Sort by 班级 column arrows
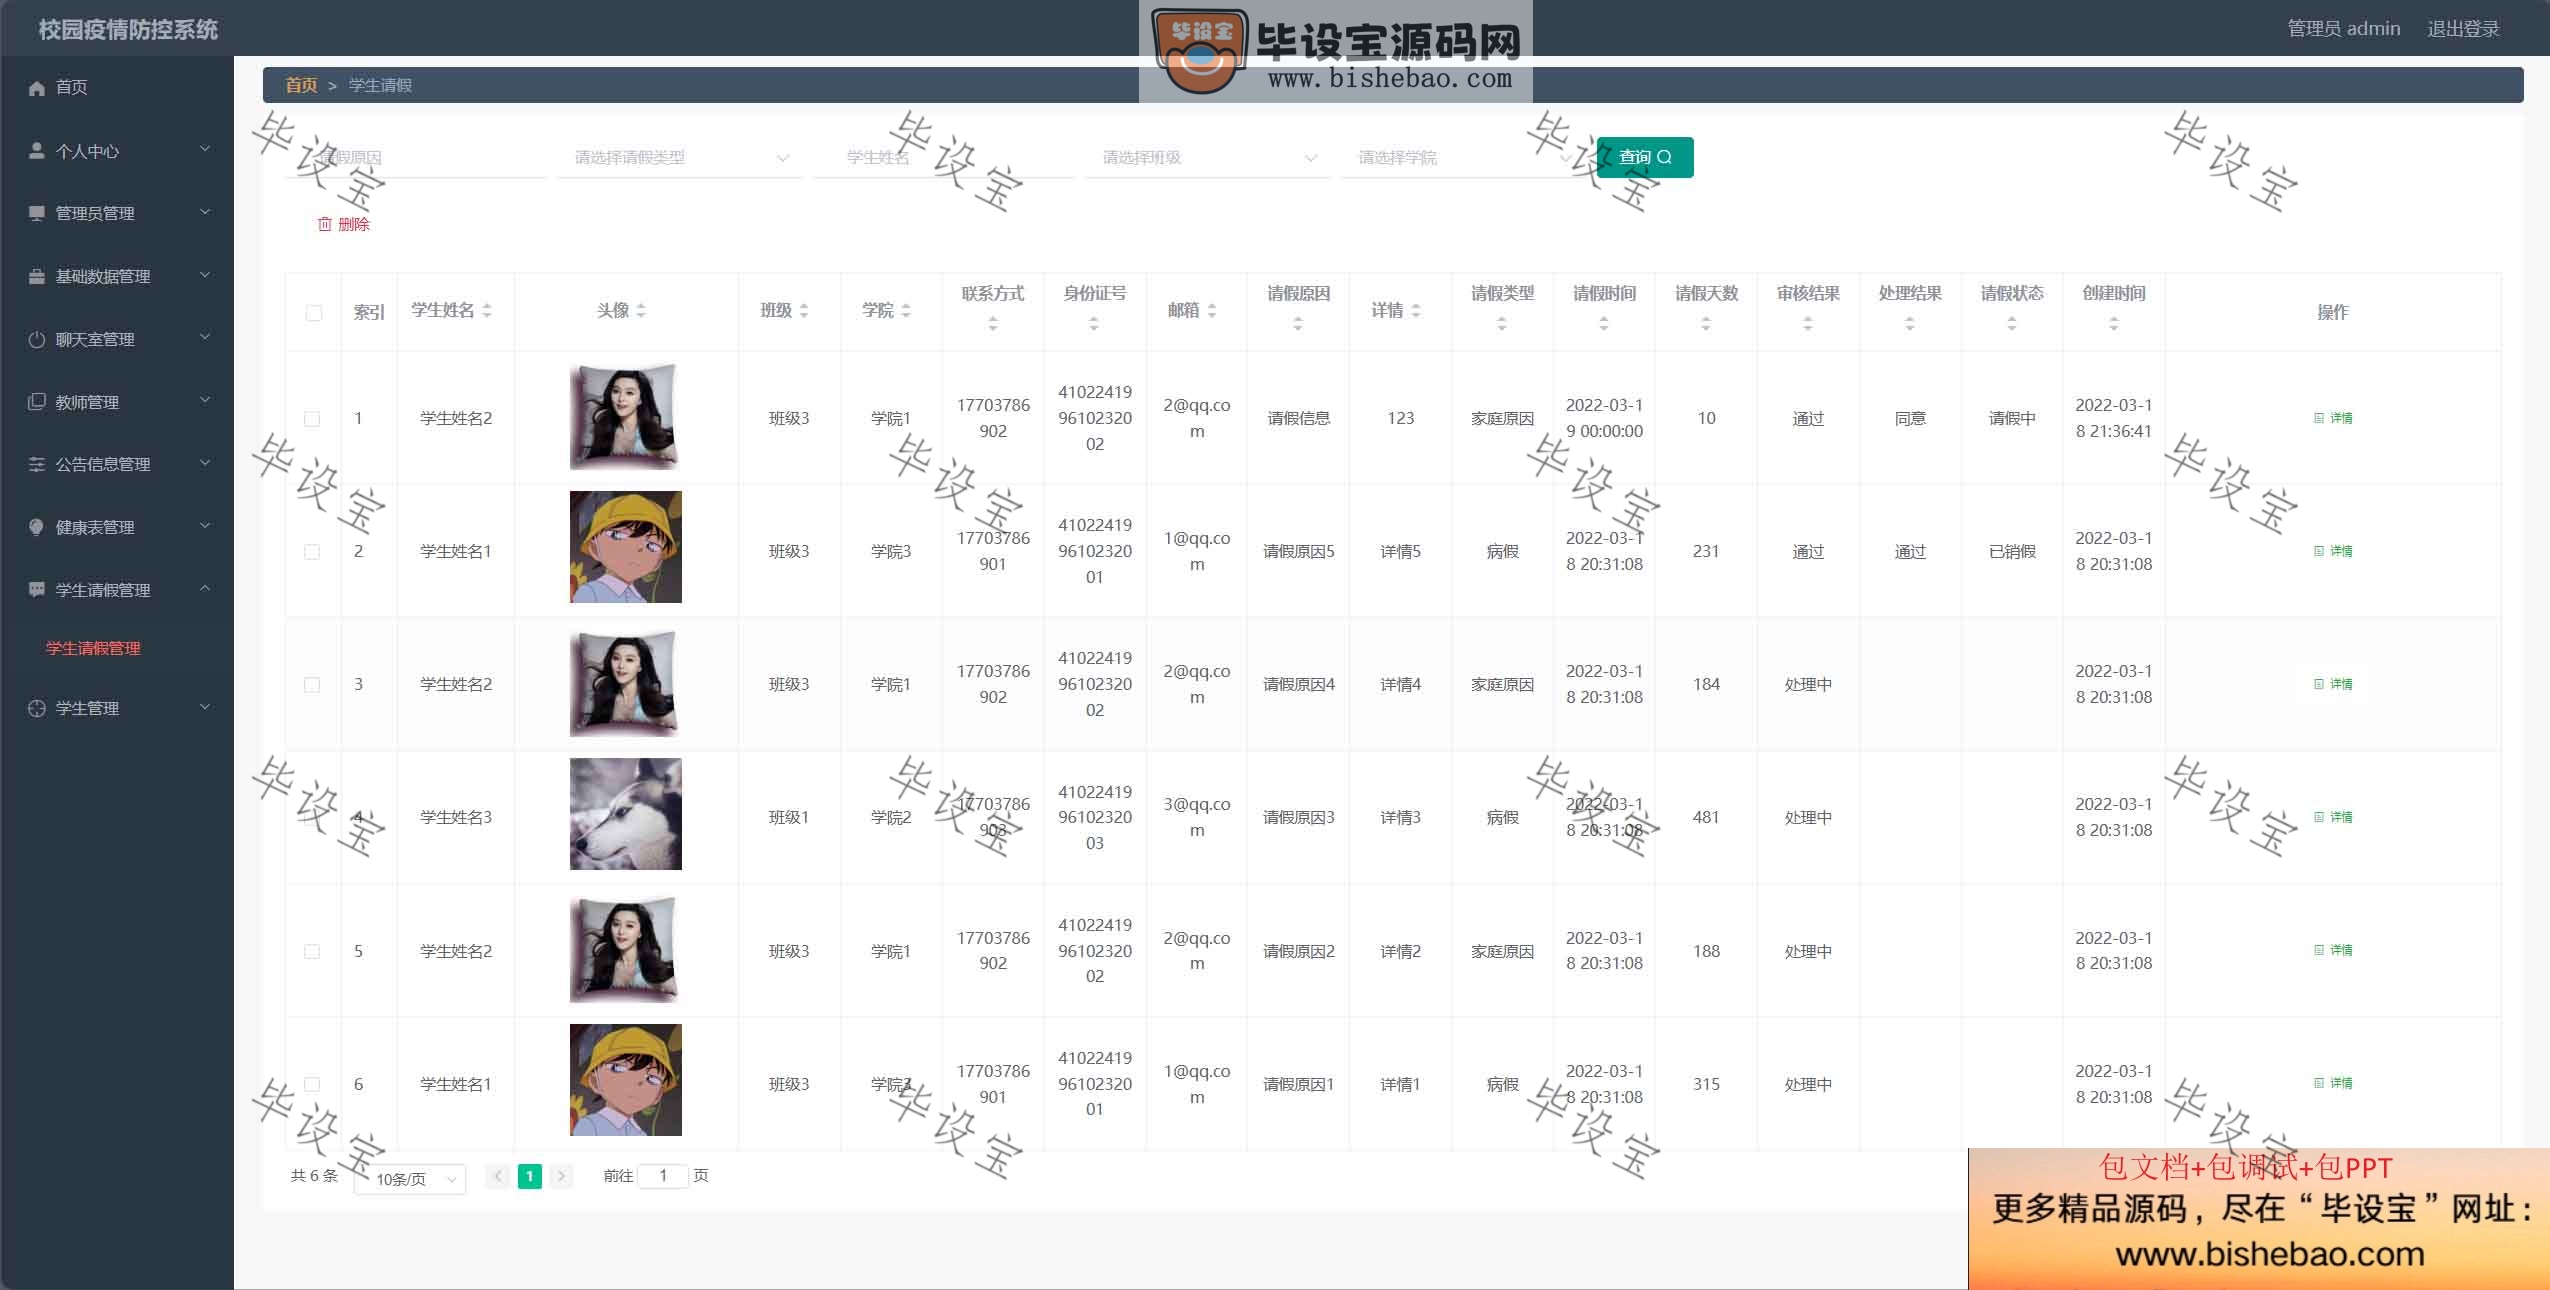The width and height of the screenshot is (2550, 1290). (x=804, y=311)
